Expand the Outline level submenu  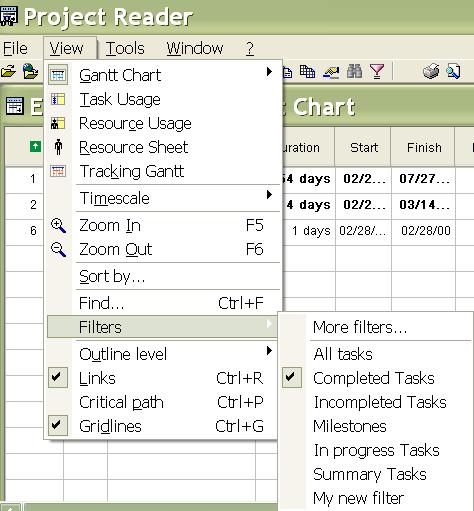point(162,354)
